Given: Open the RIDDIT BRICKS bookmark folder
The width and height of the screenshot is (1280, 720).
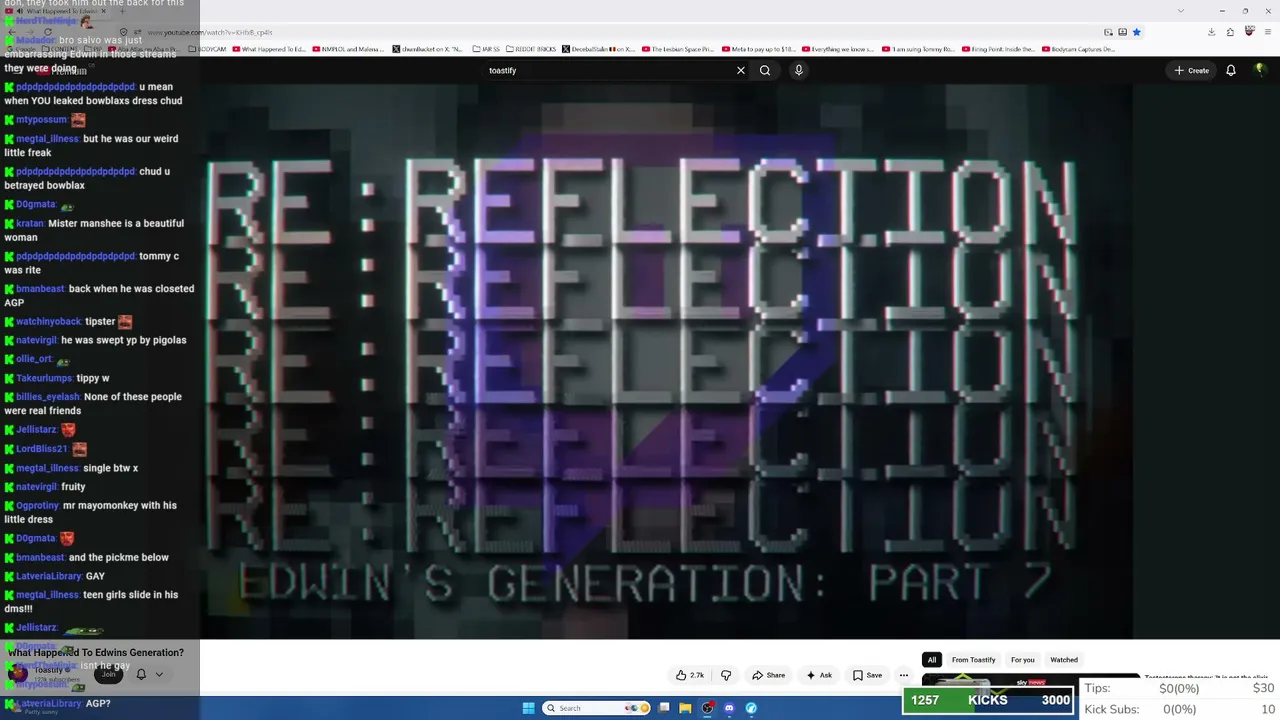Looking at the screenshot, I should (531, 49).
